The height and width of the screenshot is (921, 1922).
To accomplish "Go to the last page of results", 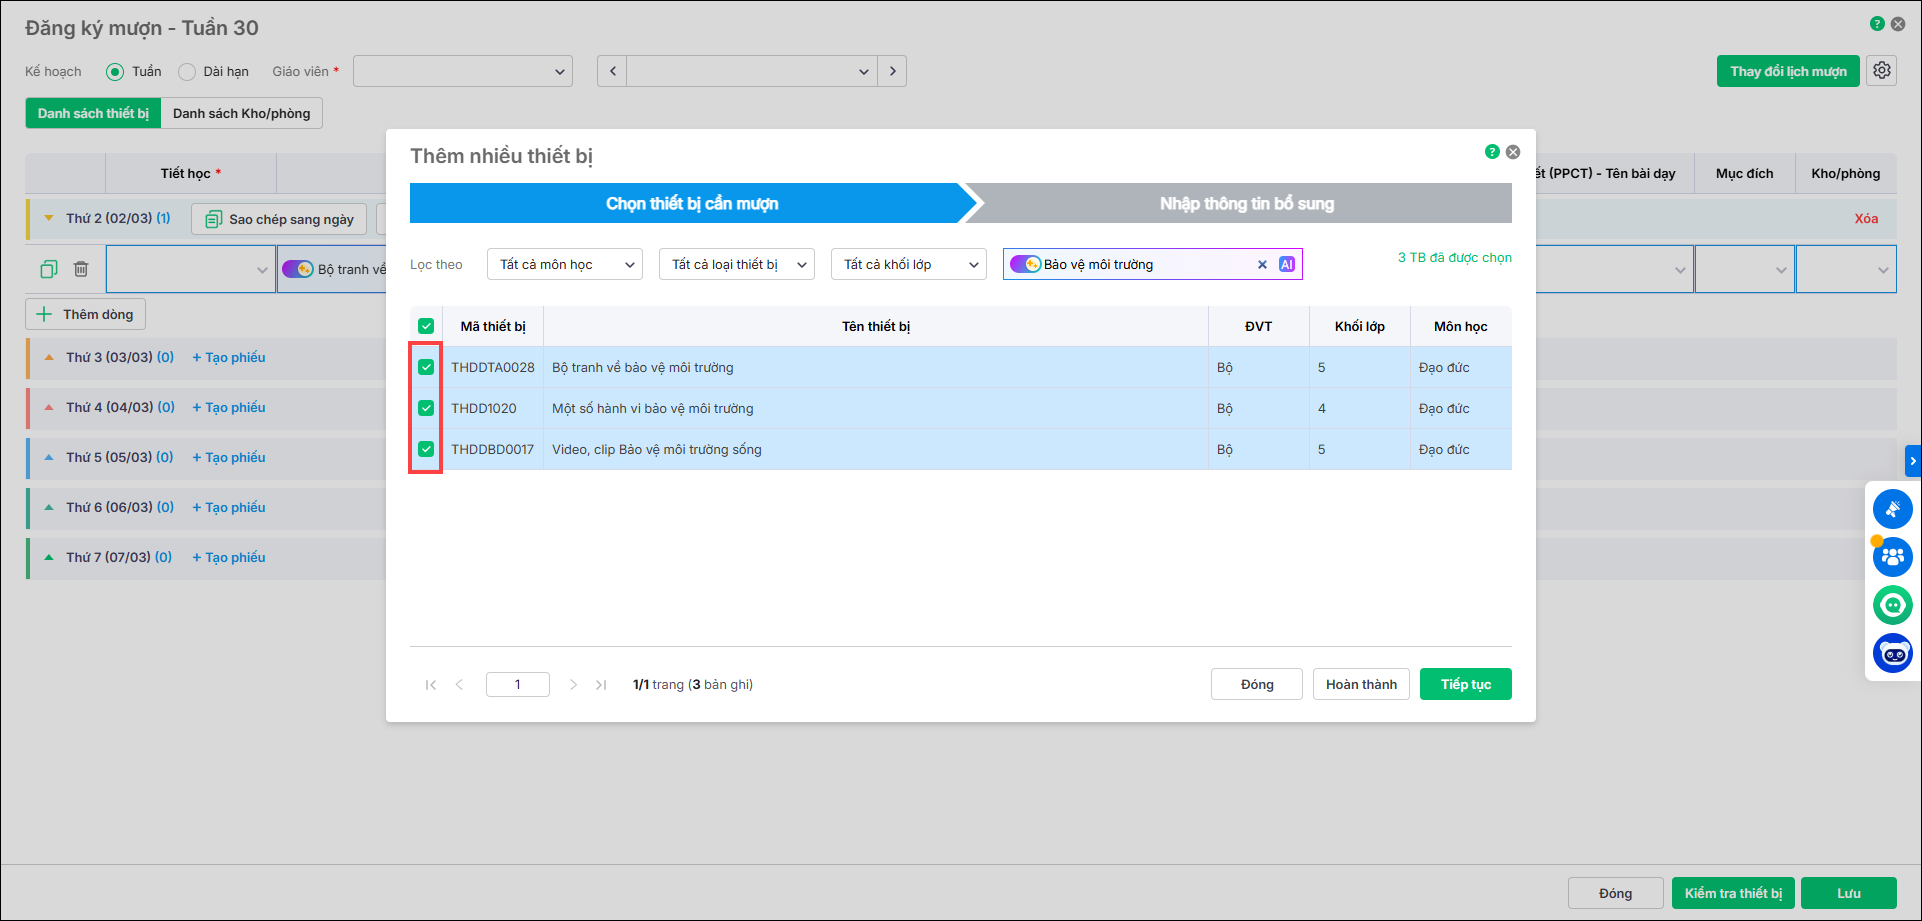I will 601,685.
